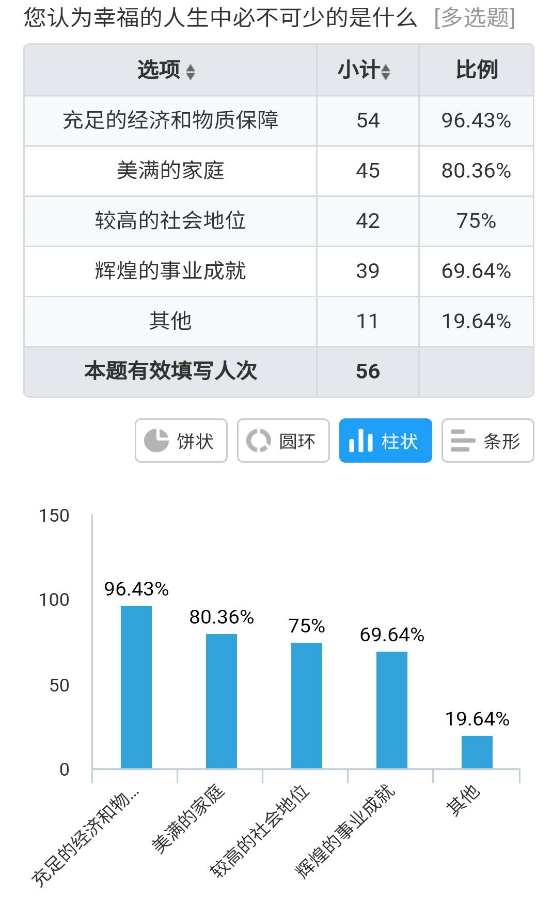Click the donut ring chart icon
The height and width of the screenshot is (914, 552).
pos(258,441)
